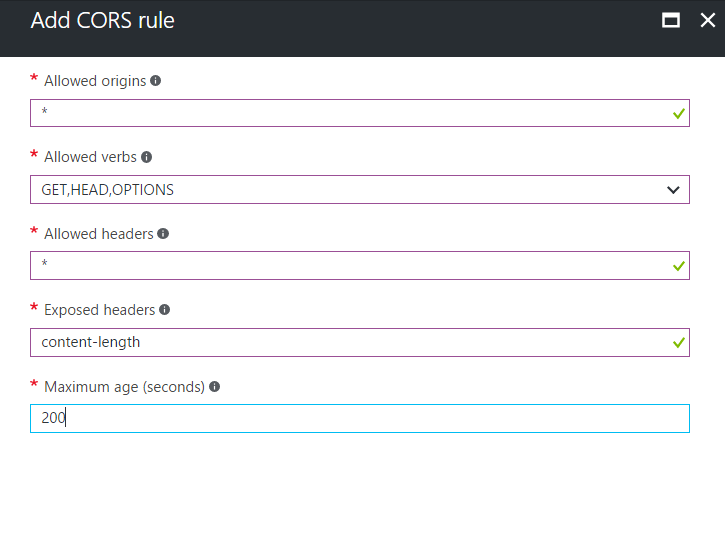The width and height of the screenshot is (725, 545).
Task: Click the Exposed headers validation checkmark
Action: (679, 343)
